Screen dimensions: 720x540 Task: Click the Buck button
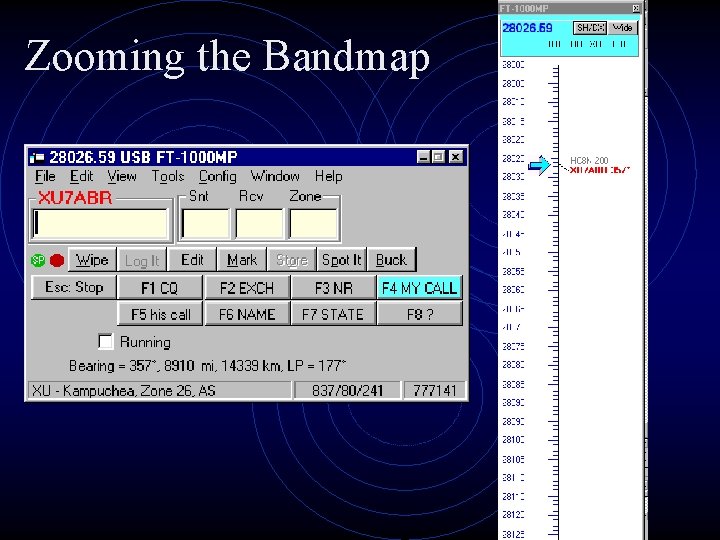point(391,260)
